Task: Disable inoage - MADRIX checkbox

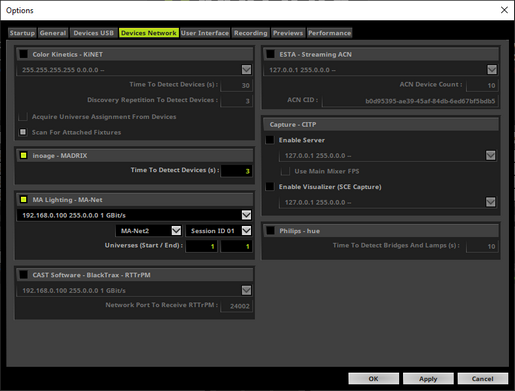Action: (x=24, y=155)
